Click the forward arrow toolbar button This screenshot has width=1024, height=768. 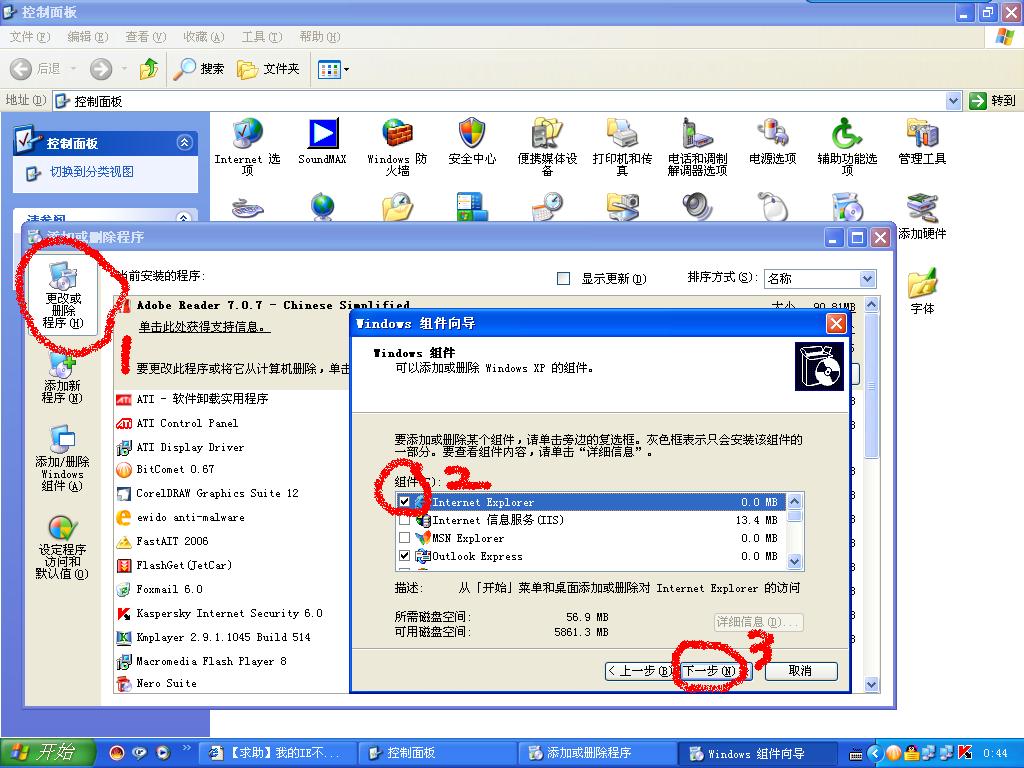[x=101, y=68]
